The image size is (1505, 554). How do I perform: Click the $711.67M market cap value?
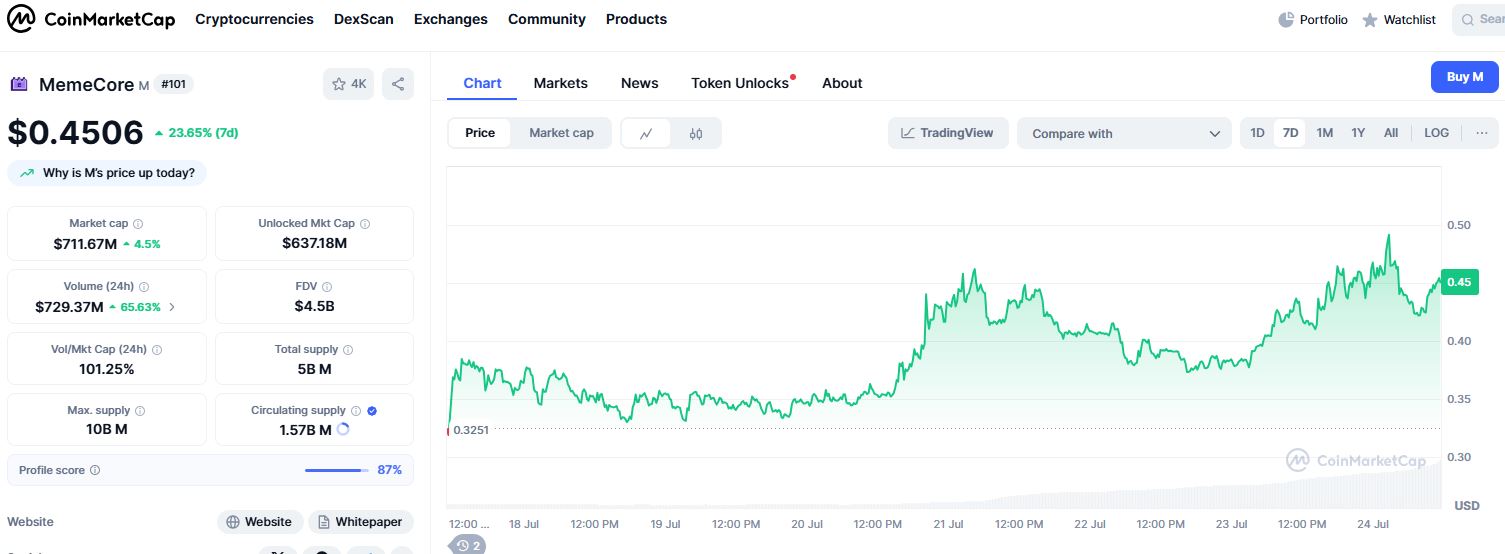pos(85,243)
